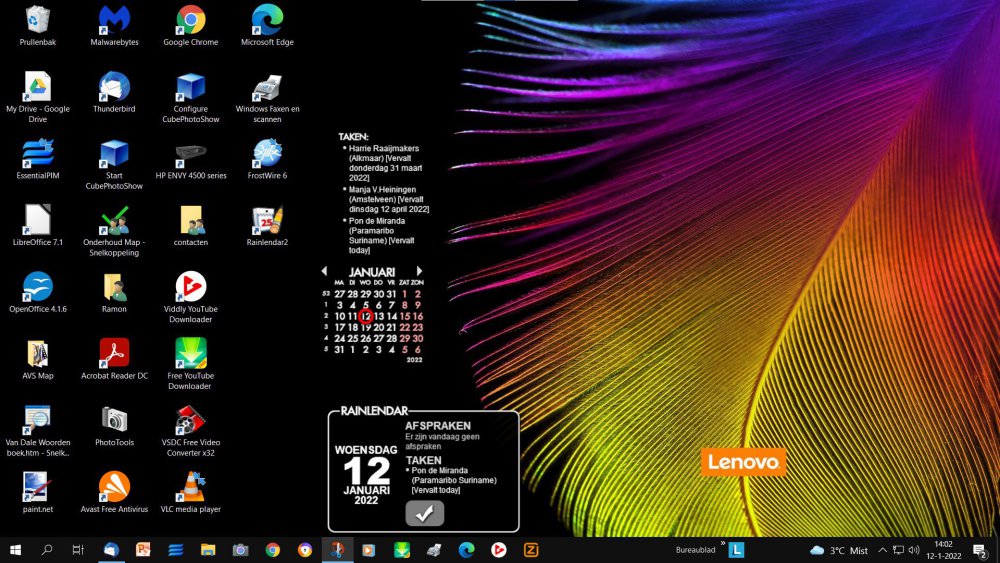Open the Windows Start menu

pyautogui.click(x=15, y=550)
